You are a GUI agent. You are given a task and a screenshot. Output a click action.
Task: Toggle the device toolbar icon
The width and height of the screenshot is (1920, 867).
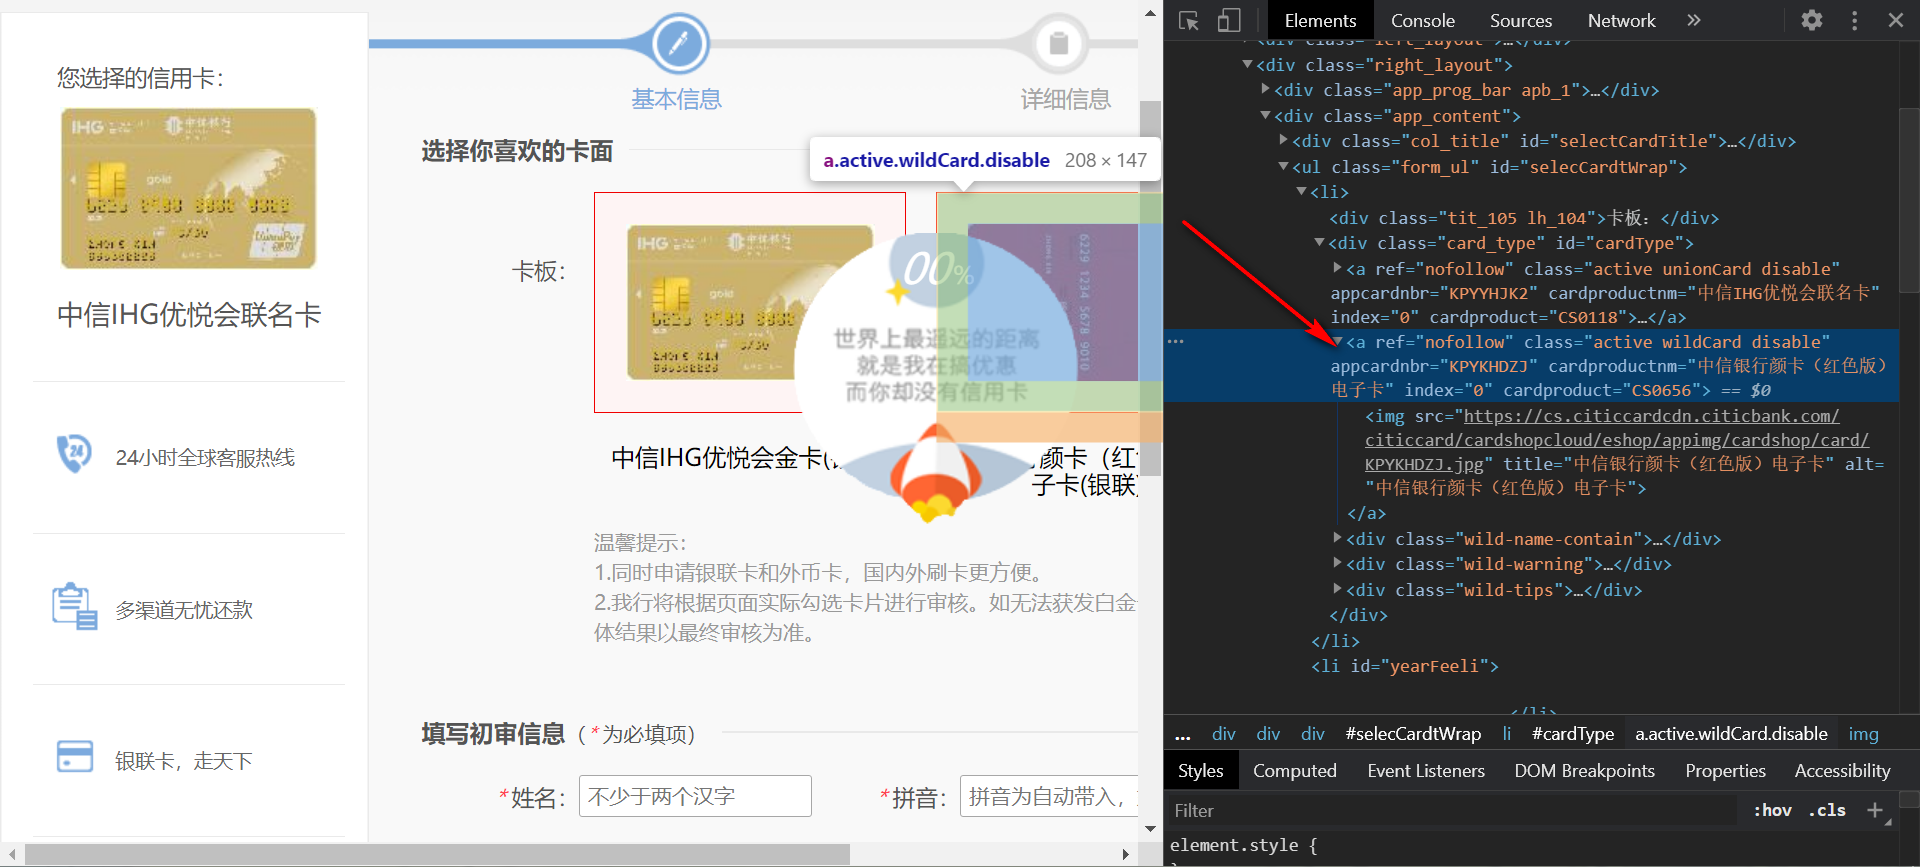pos(1229,21)
